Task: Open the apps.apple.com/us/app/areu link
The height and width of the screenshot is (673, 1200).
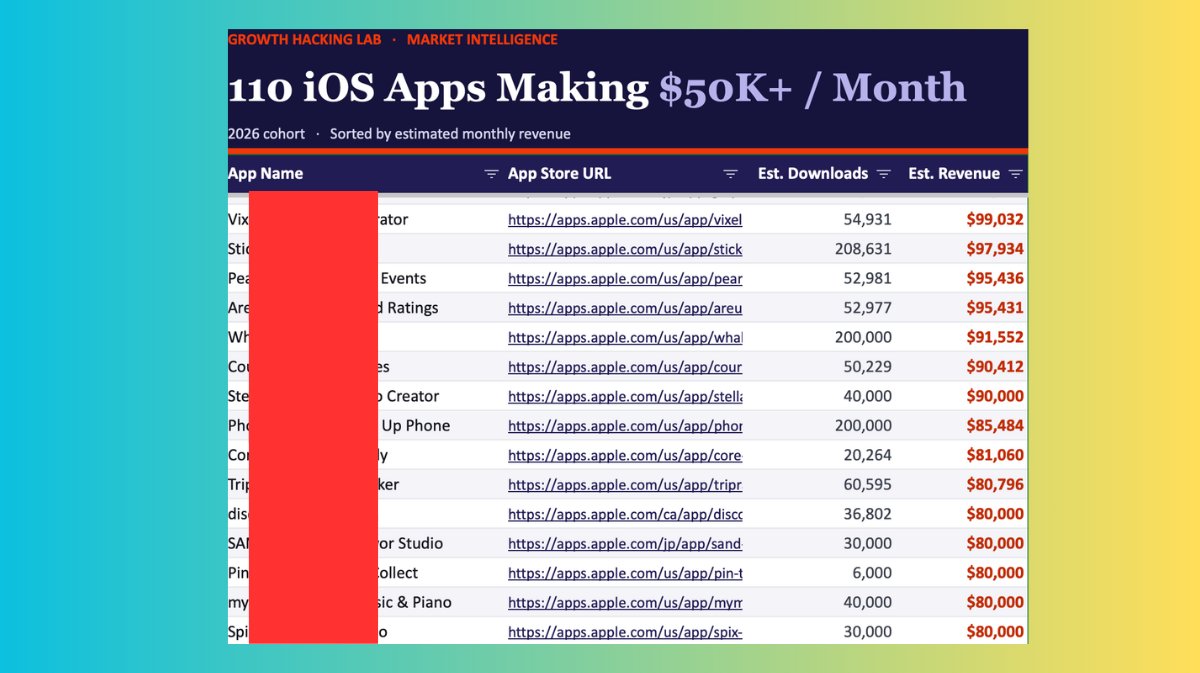Action: [x=625, y=308]
